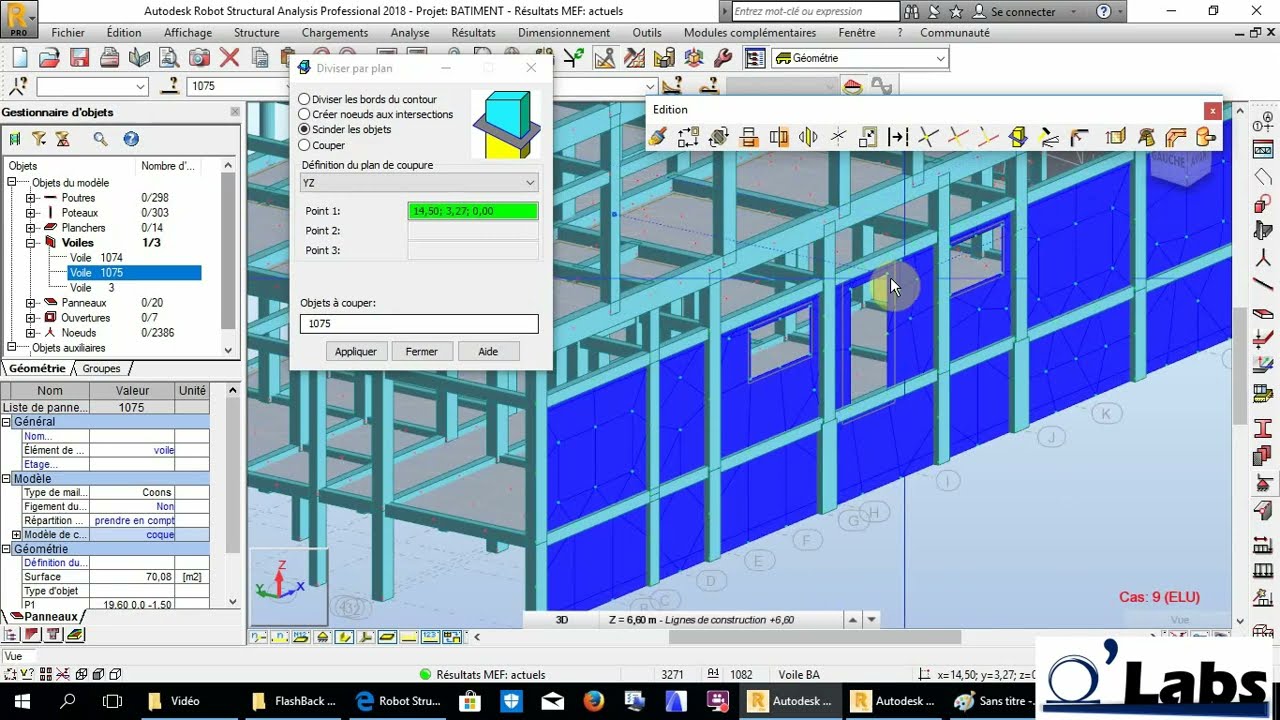This screenshot has width=1280, height=720.
Task: Select the rotate tool in Edition toolbar
Action: click(x=718, y=137)
